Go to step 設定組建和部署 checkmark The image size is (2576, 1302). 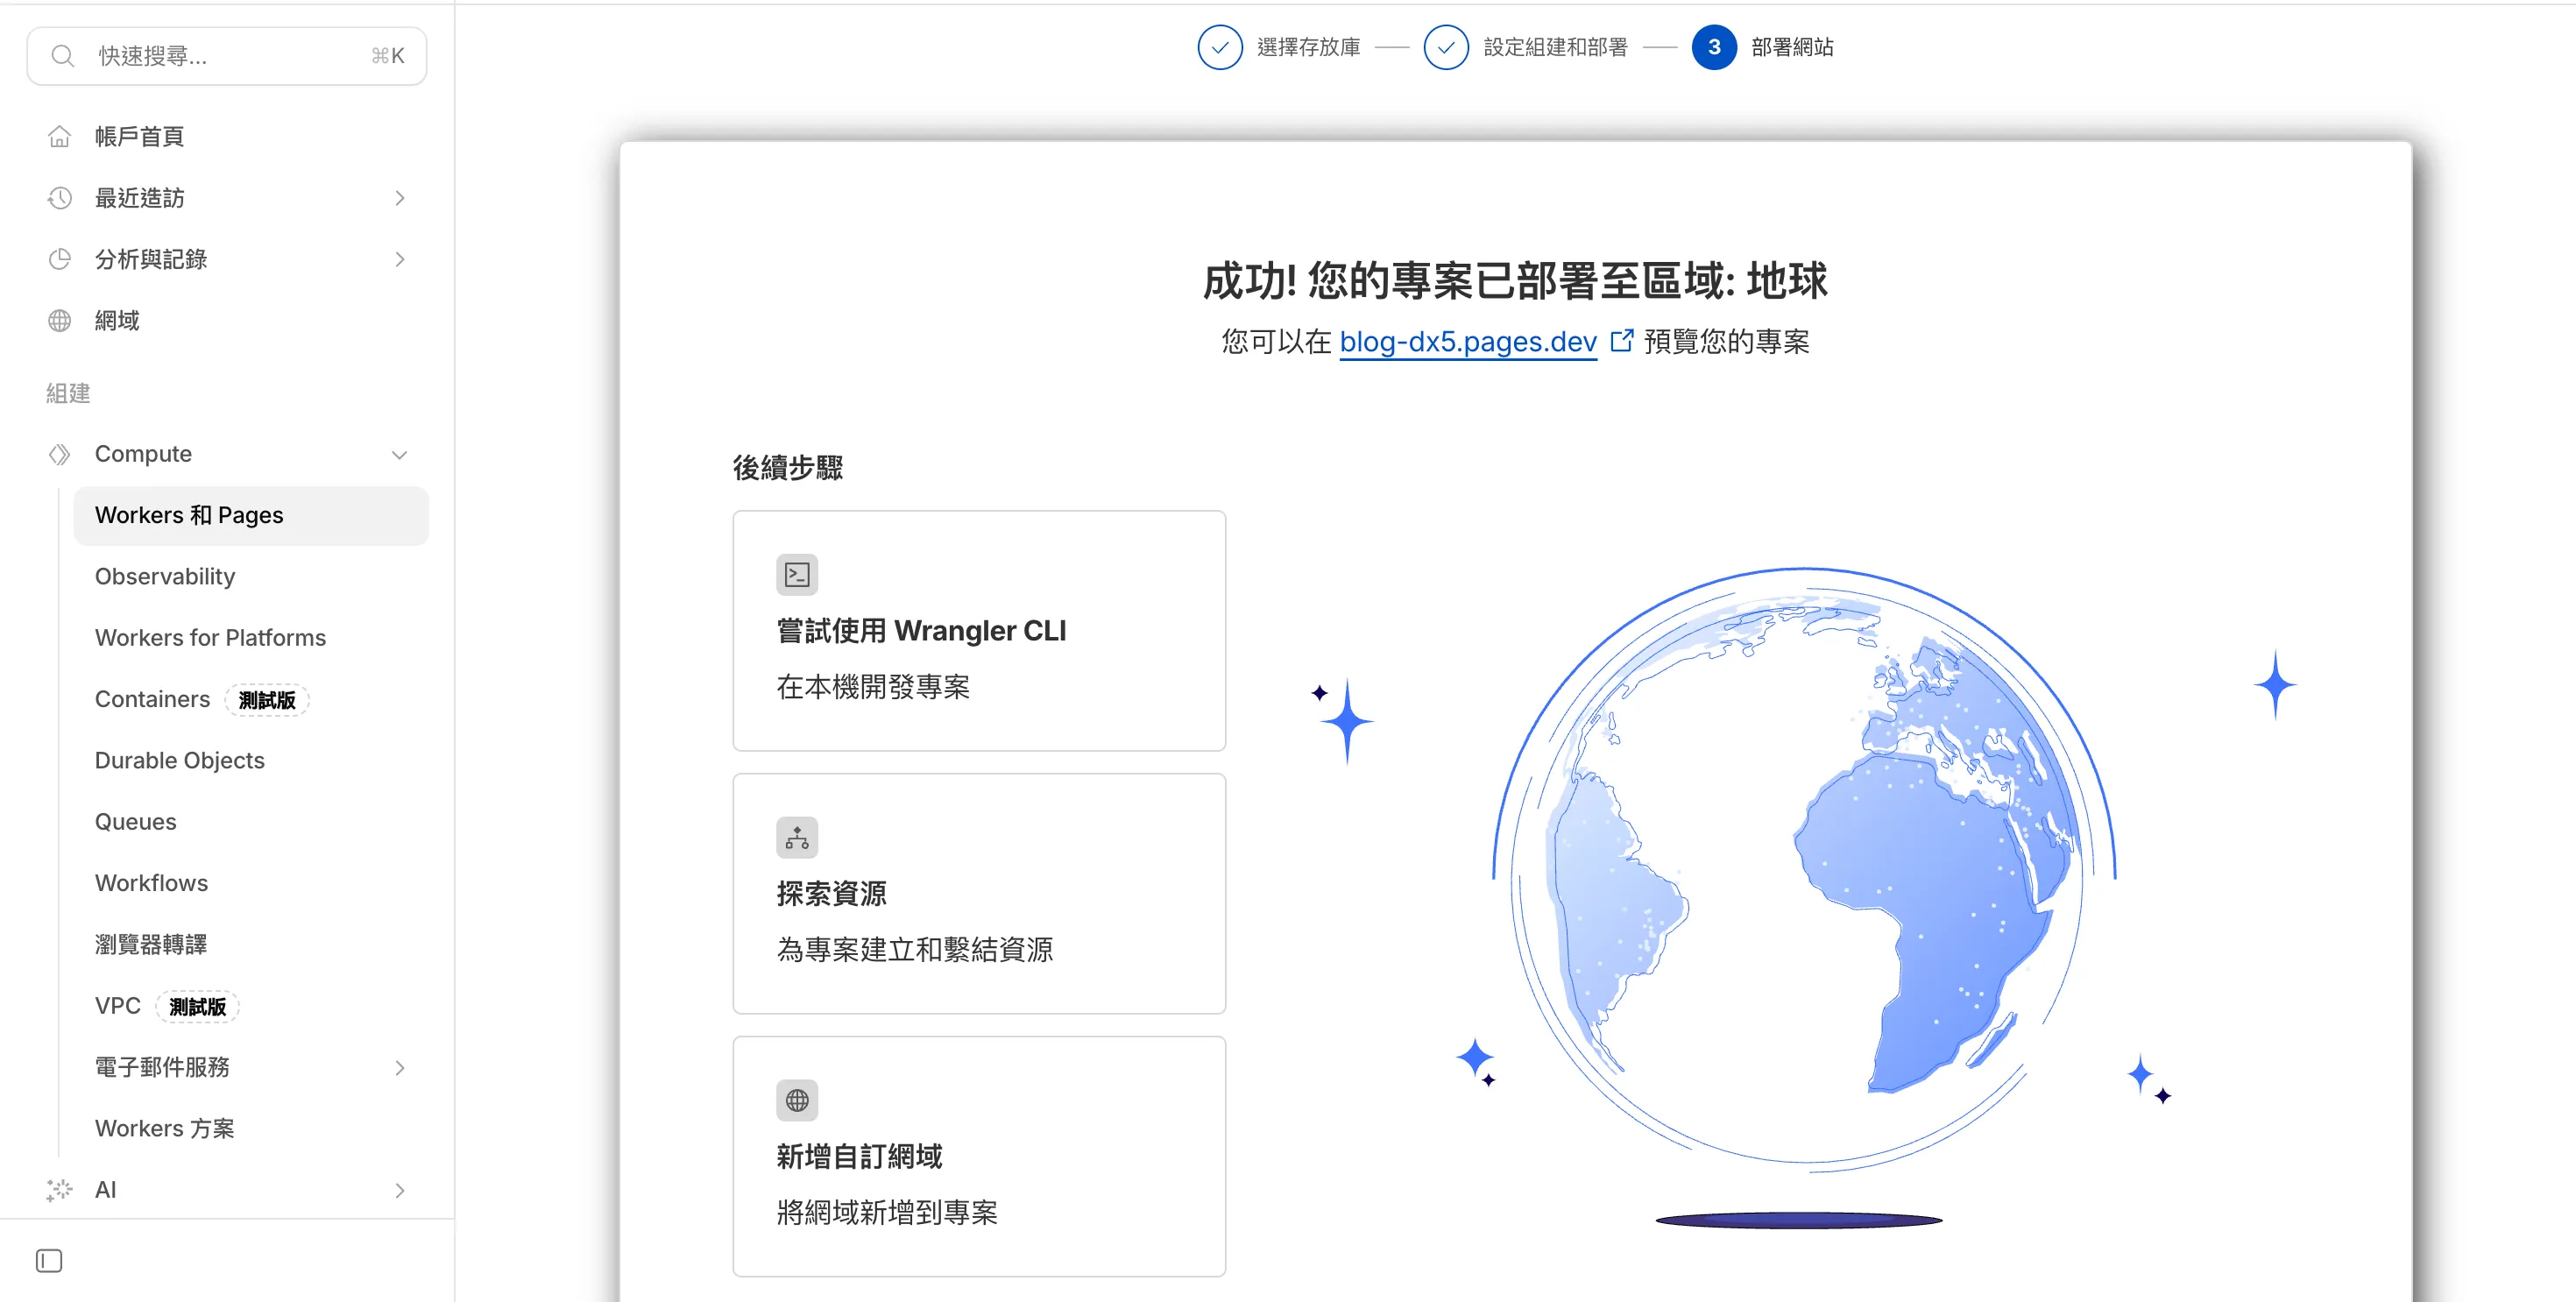(1446, 47)
